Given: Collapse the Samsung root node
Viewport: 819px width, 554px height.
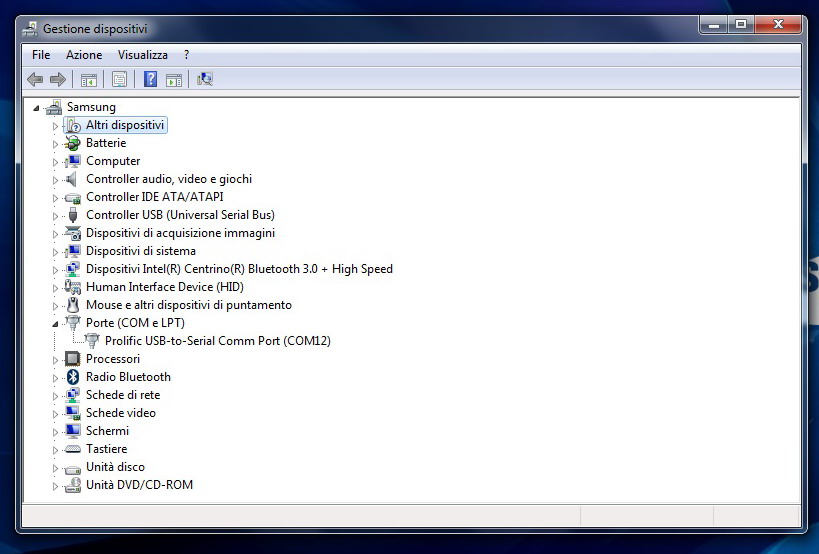Looking at the screenshot, I should pyautogui.click(x=36, y=108).
